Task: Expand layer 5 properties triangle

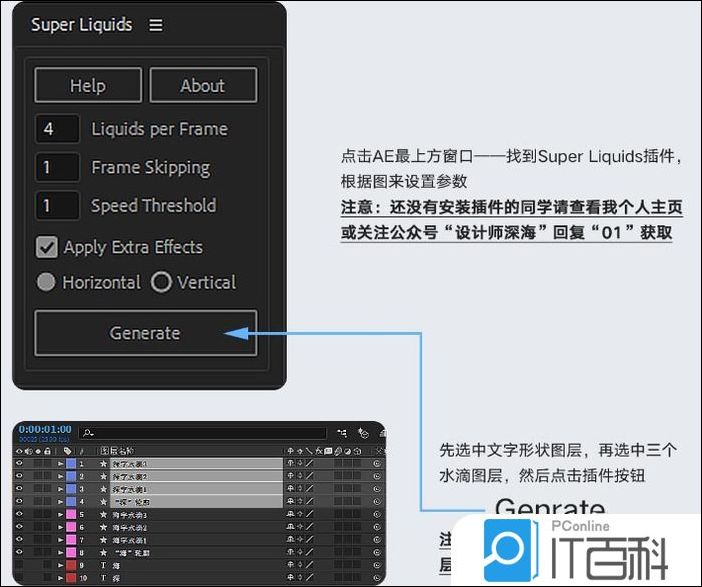Action: [x=60, y=514]
